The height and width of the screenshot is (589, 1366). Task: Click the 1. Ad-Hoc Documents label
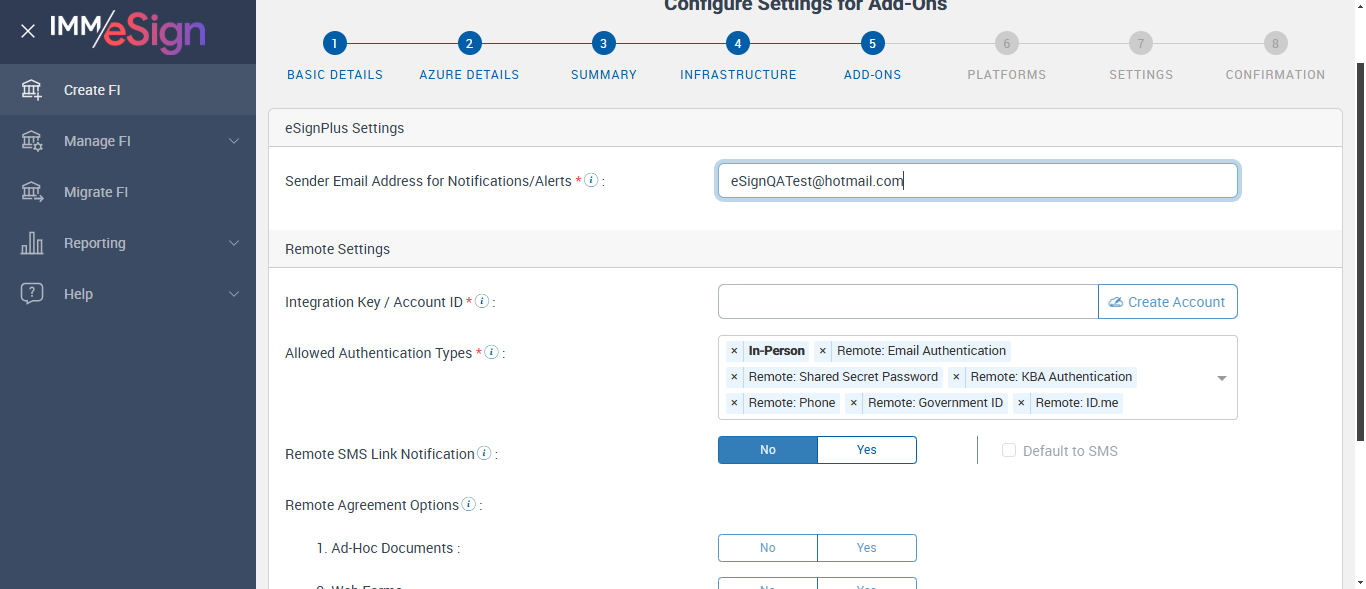388,548
